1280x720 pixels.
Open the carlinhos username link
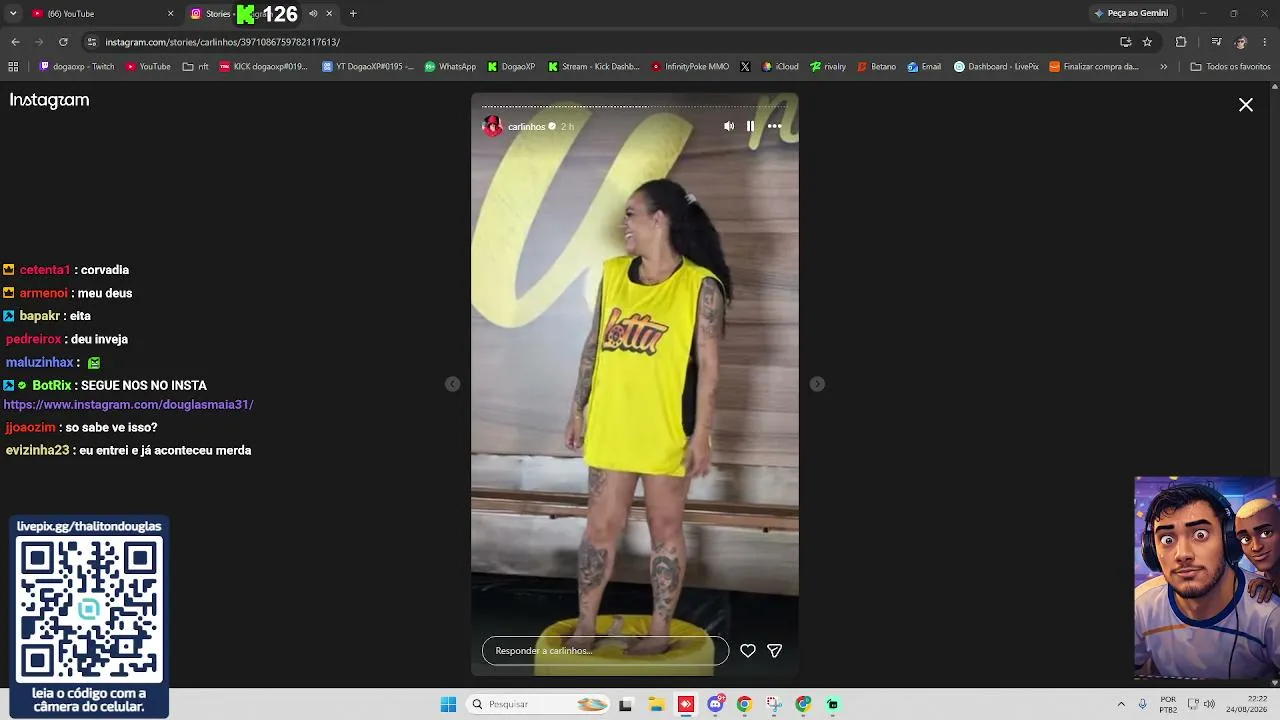(x=526, y=127)
